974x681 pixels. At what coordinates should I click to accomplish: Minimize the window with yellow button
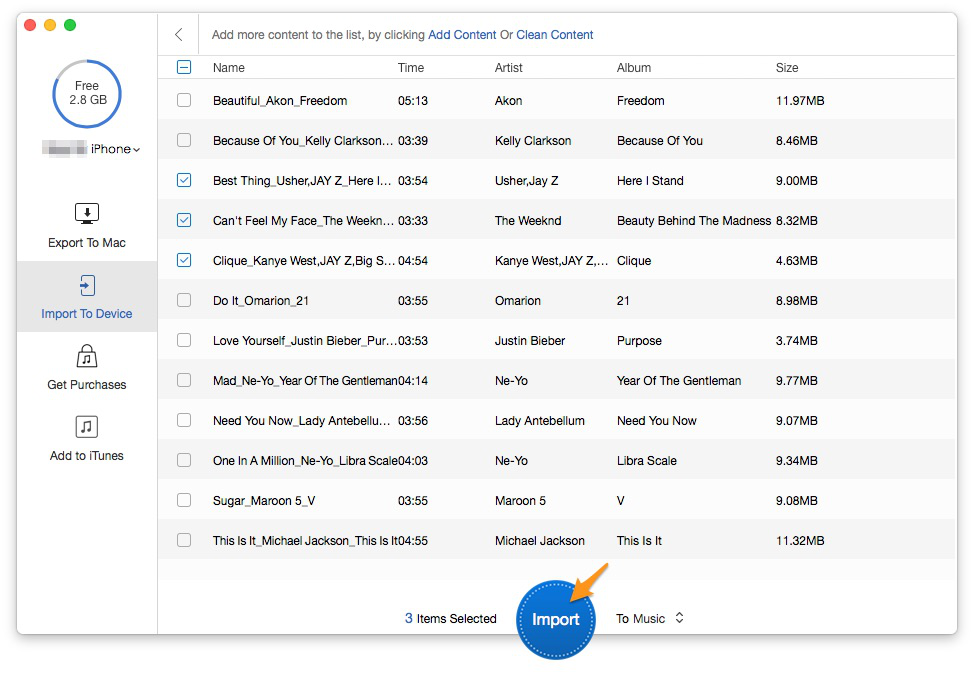click(x=50, y=25)
